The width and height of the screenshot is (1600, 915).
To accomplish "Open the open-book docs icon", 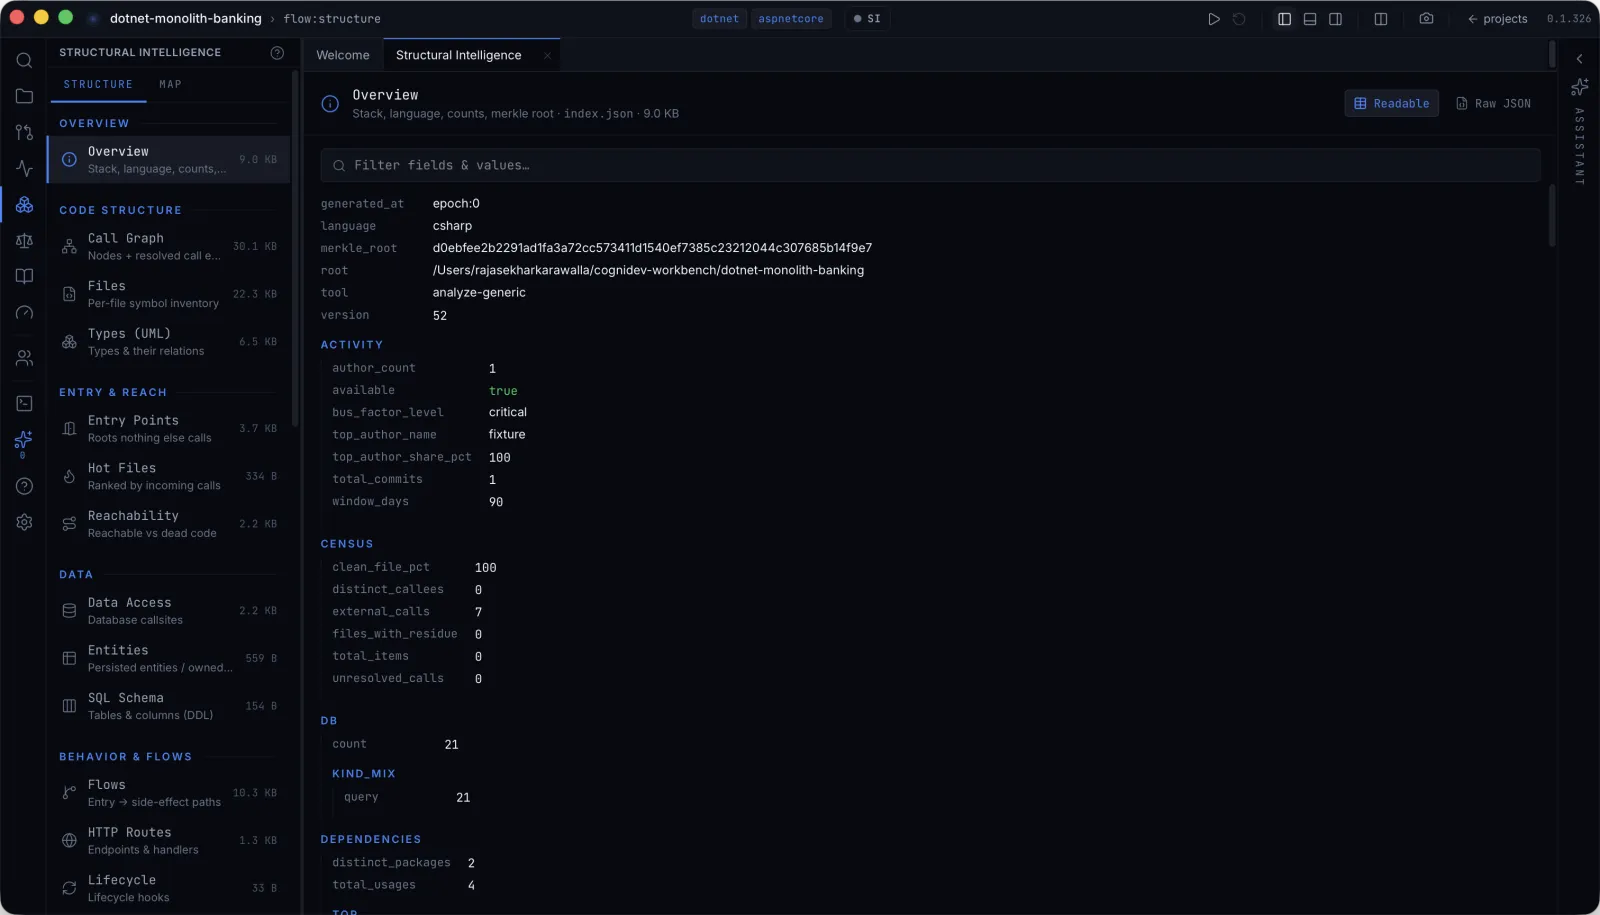I will tap(24, 276).
